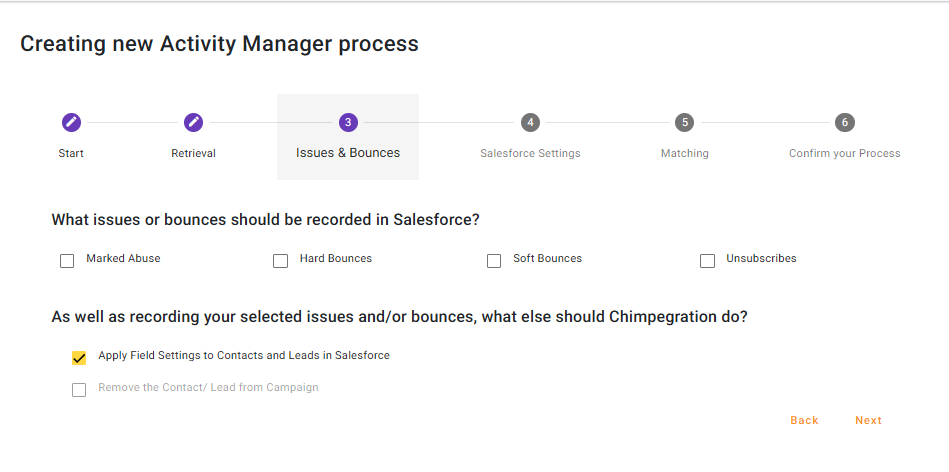Click step 6 Confirm circle icon

tap(845, 122)
